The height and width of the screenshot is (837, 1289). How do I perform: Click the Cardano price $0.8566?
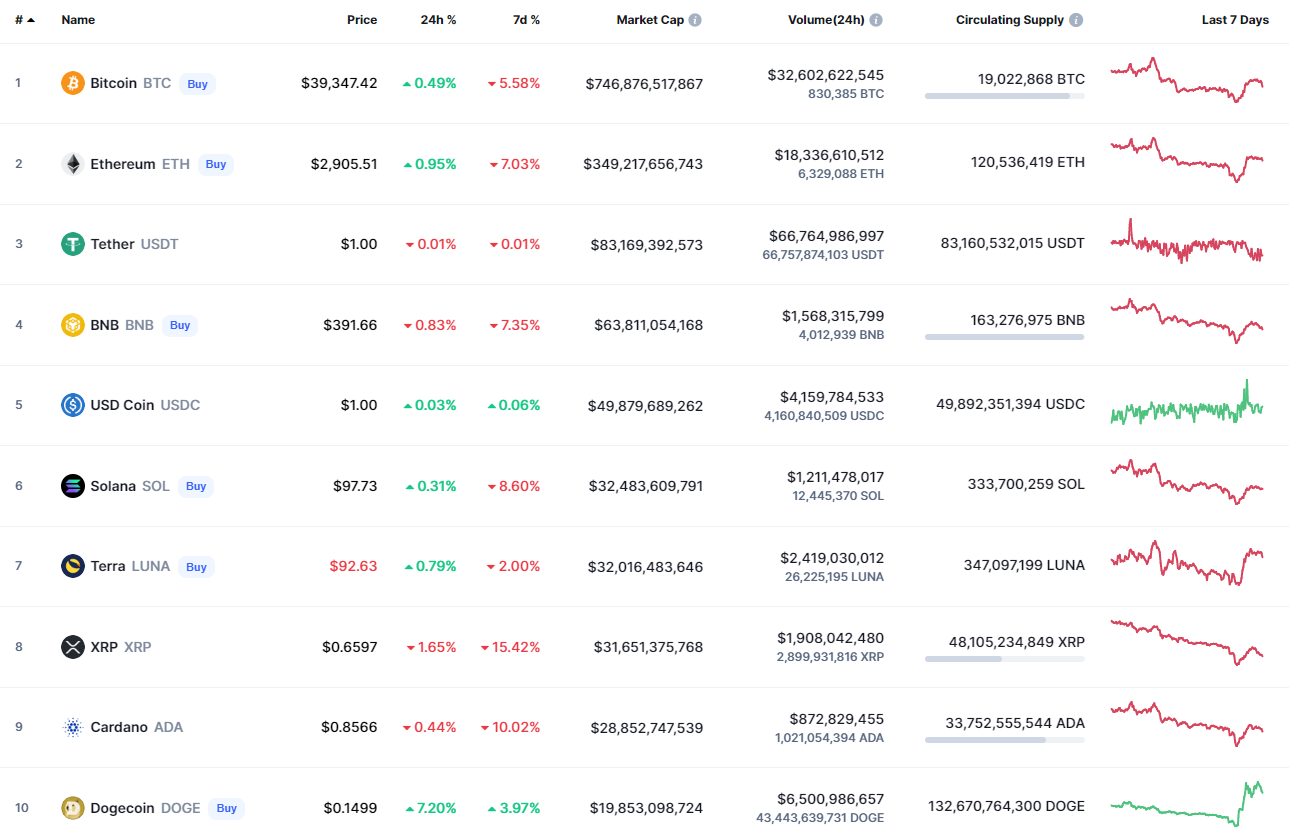click(x=349, y=727)
